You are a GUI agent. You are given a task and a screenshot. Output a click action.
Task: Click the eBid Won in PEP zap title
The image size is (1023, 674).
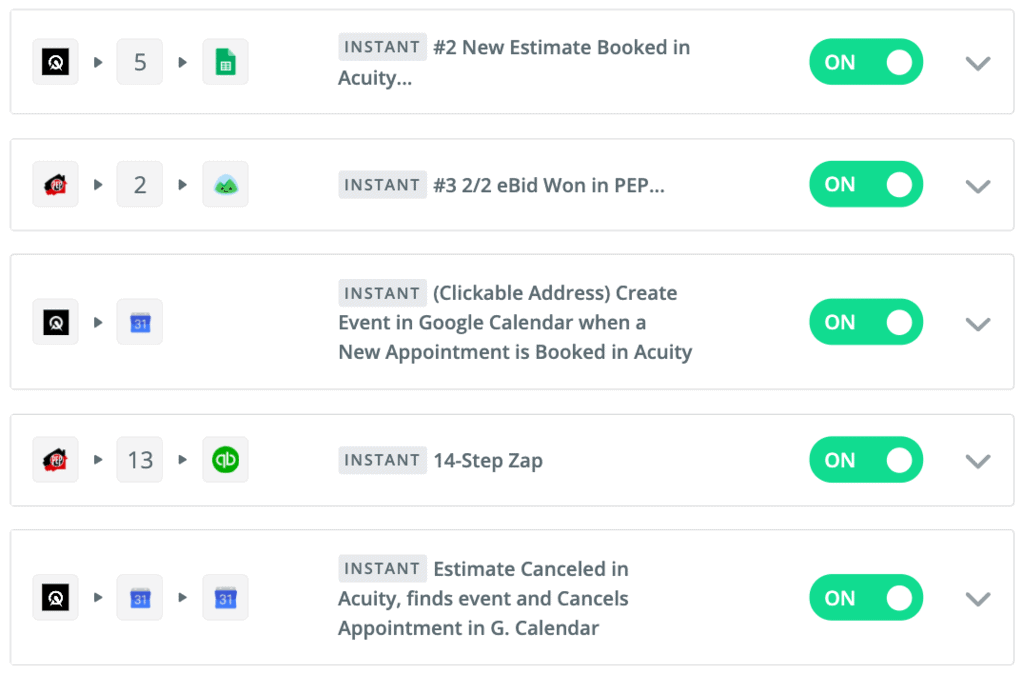pyautogui.click(x=550, y=184)
